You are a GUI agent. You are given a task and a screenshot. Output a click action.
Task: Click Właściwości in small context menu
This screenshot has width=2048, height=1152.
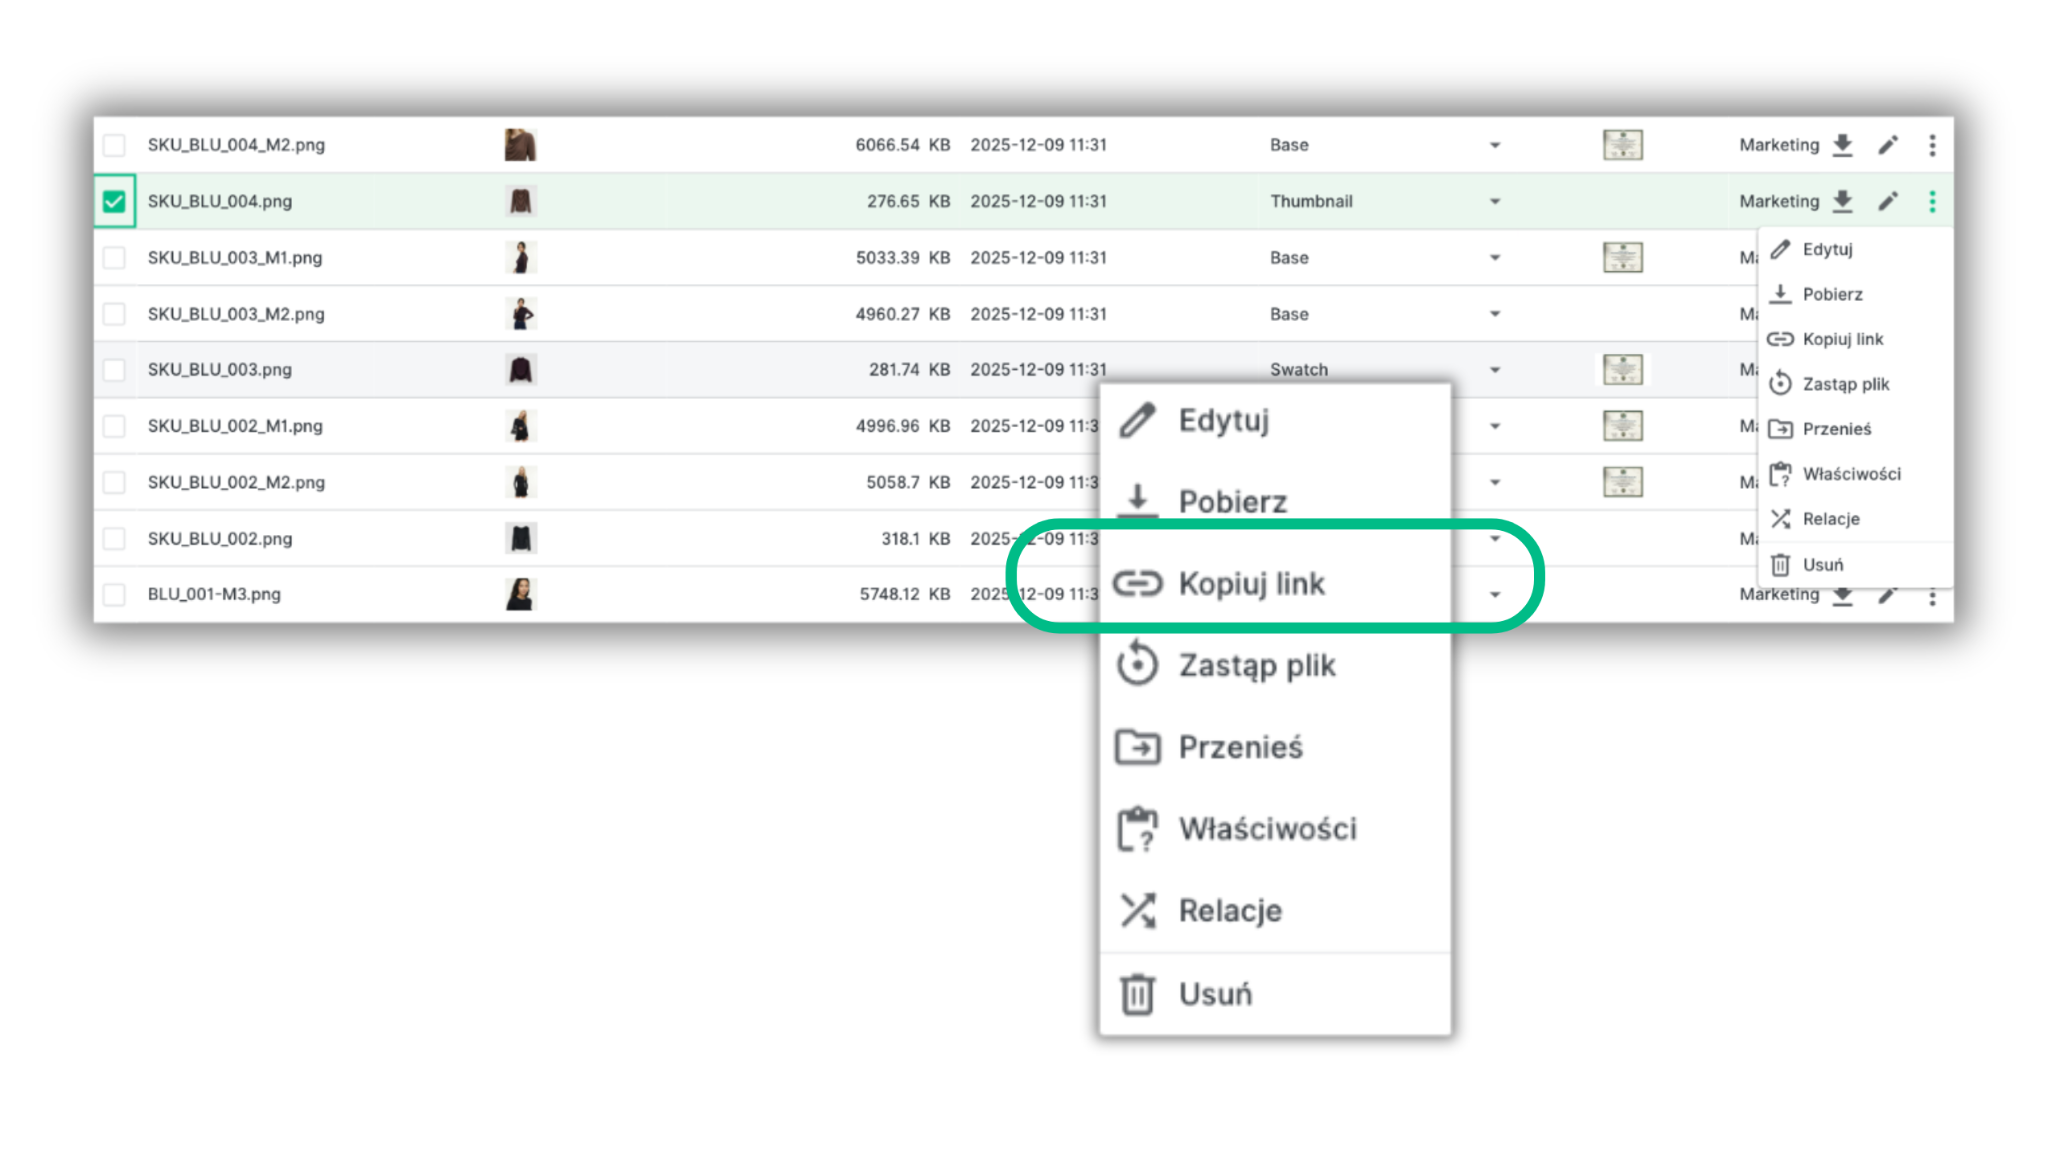[1850, 474]
